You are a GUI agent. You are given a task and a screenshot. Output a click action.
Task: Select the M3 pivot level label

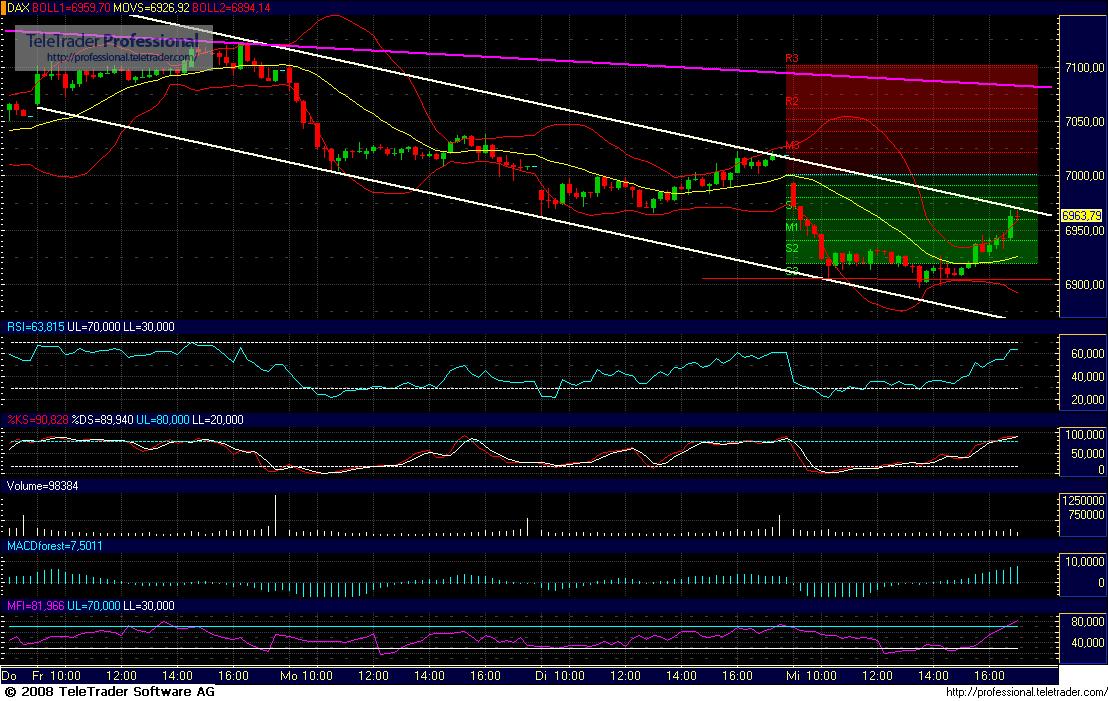[x=792, y=146]
